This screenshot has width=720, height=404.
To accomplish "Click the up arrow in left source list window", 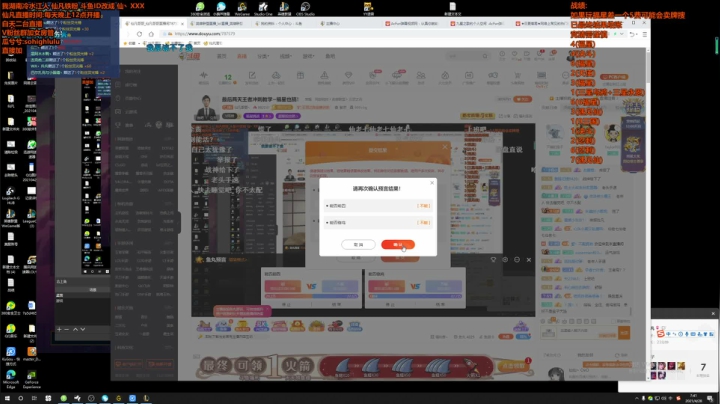I will [75, 329].
